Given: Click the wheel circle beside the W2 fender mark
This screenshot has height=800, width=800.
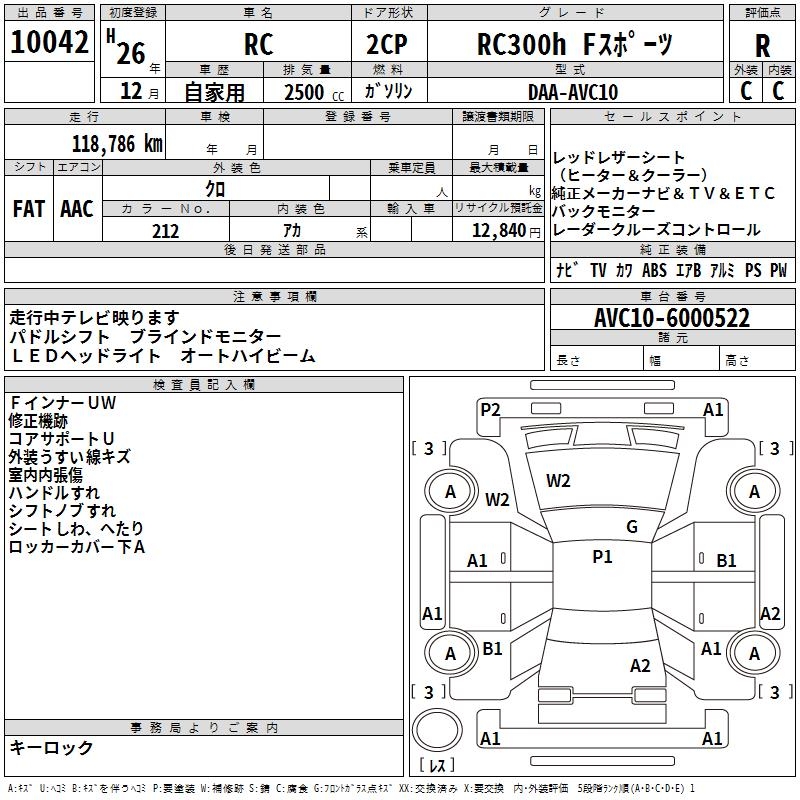Looking at the screenshot, I should 450,491.
